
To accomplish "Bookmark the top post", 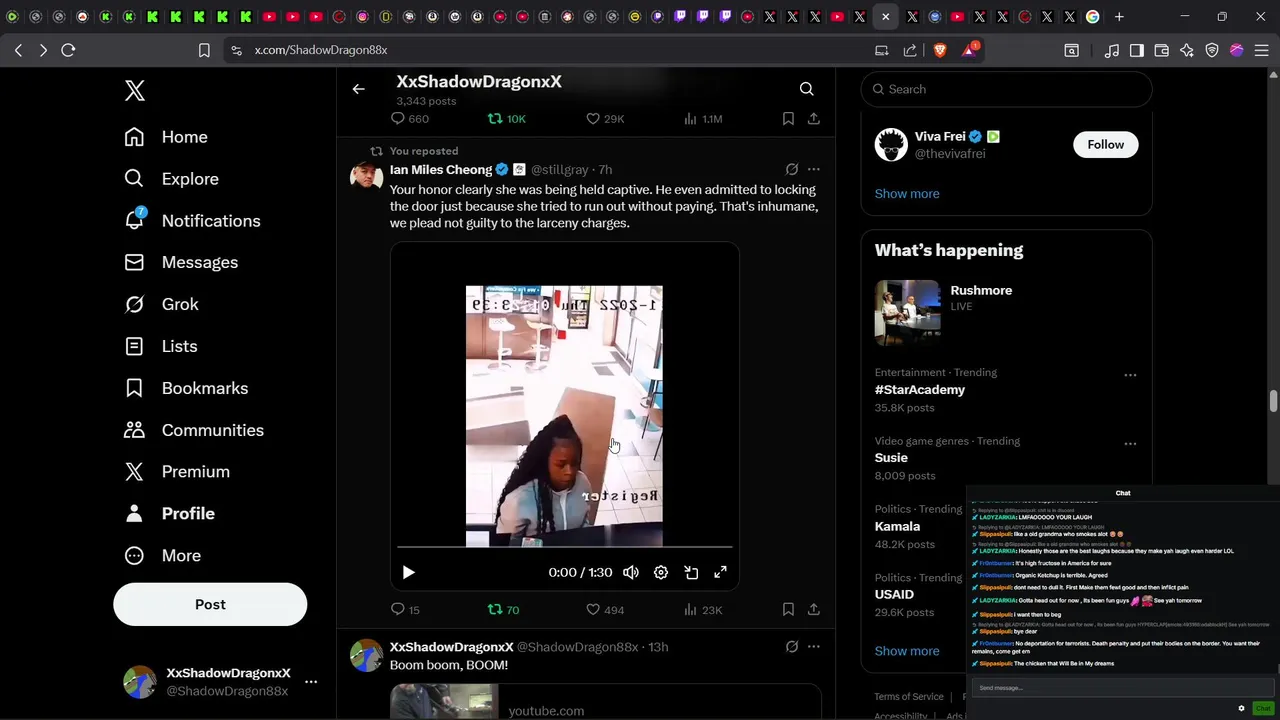I will (x=788, y=118).
